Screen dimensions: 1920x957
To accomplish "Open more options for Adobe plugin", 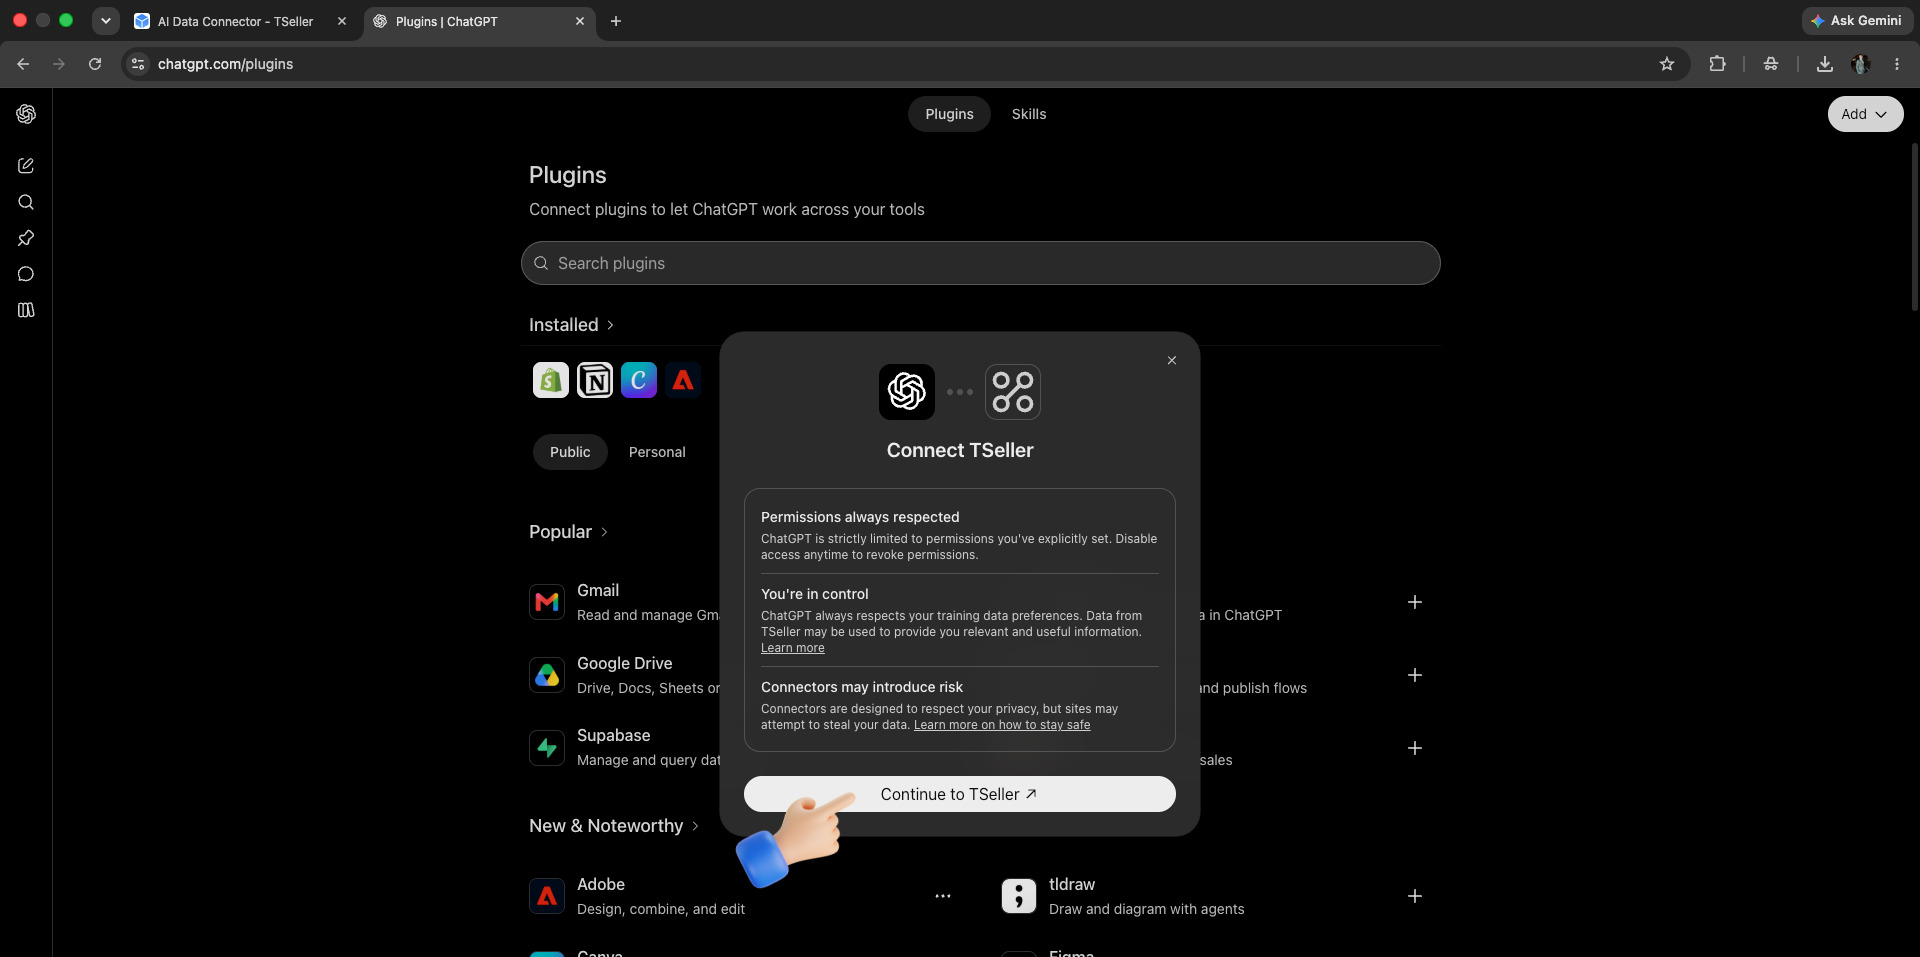I will tap(943, 896).
